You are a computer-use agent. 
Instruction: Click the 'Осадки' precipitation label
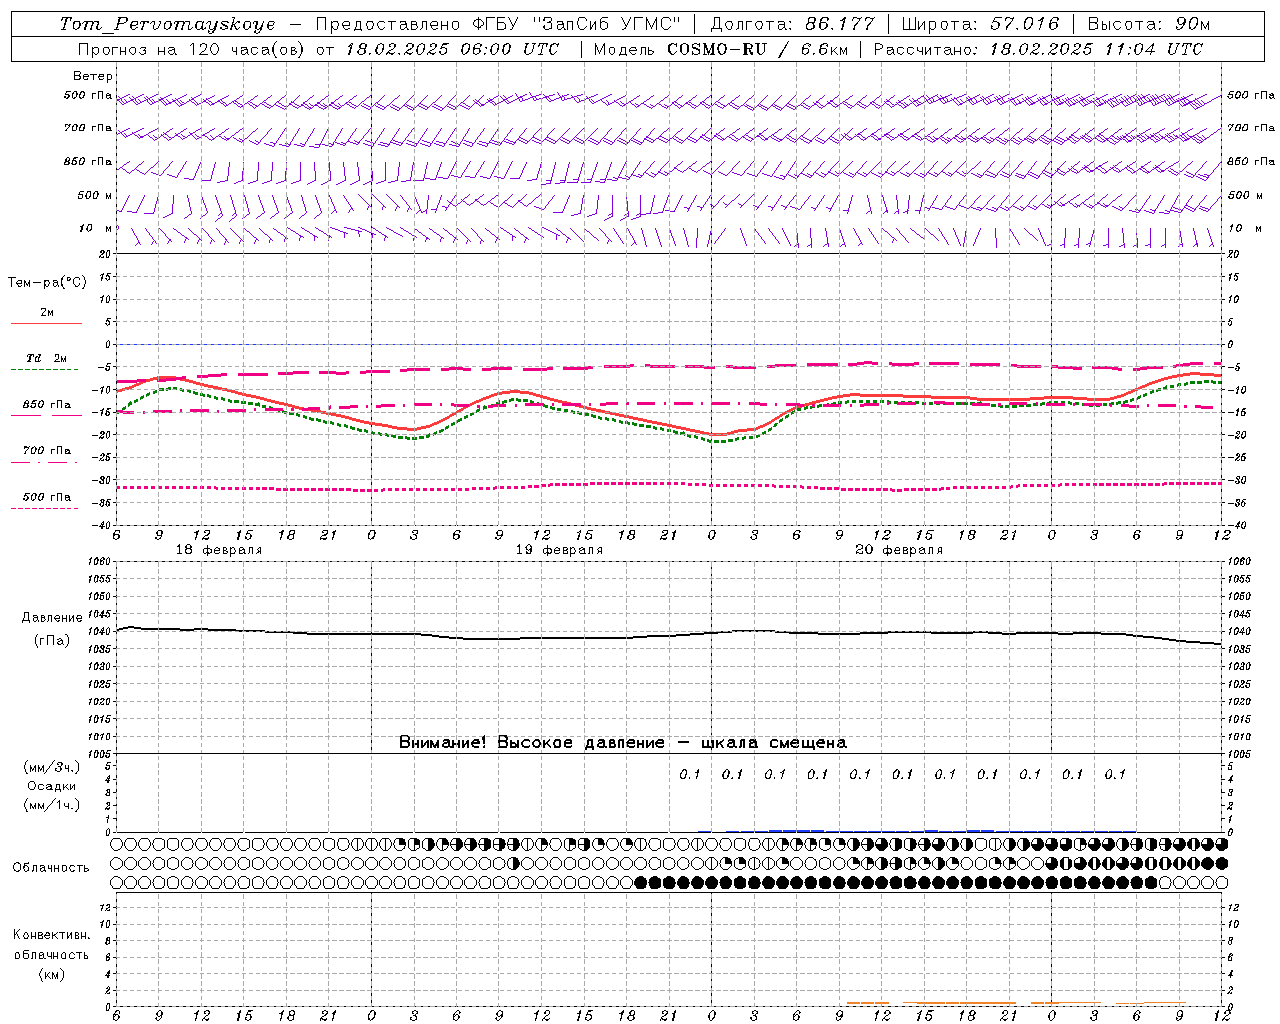(x=51, y=786)
